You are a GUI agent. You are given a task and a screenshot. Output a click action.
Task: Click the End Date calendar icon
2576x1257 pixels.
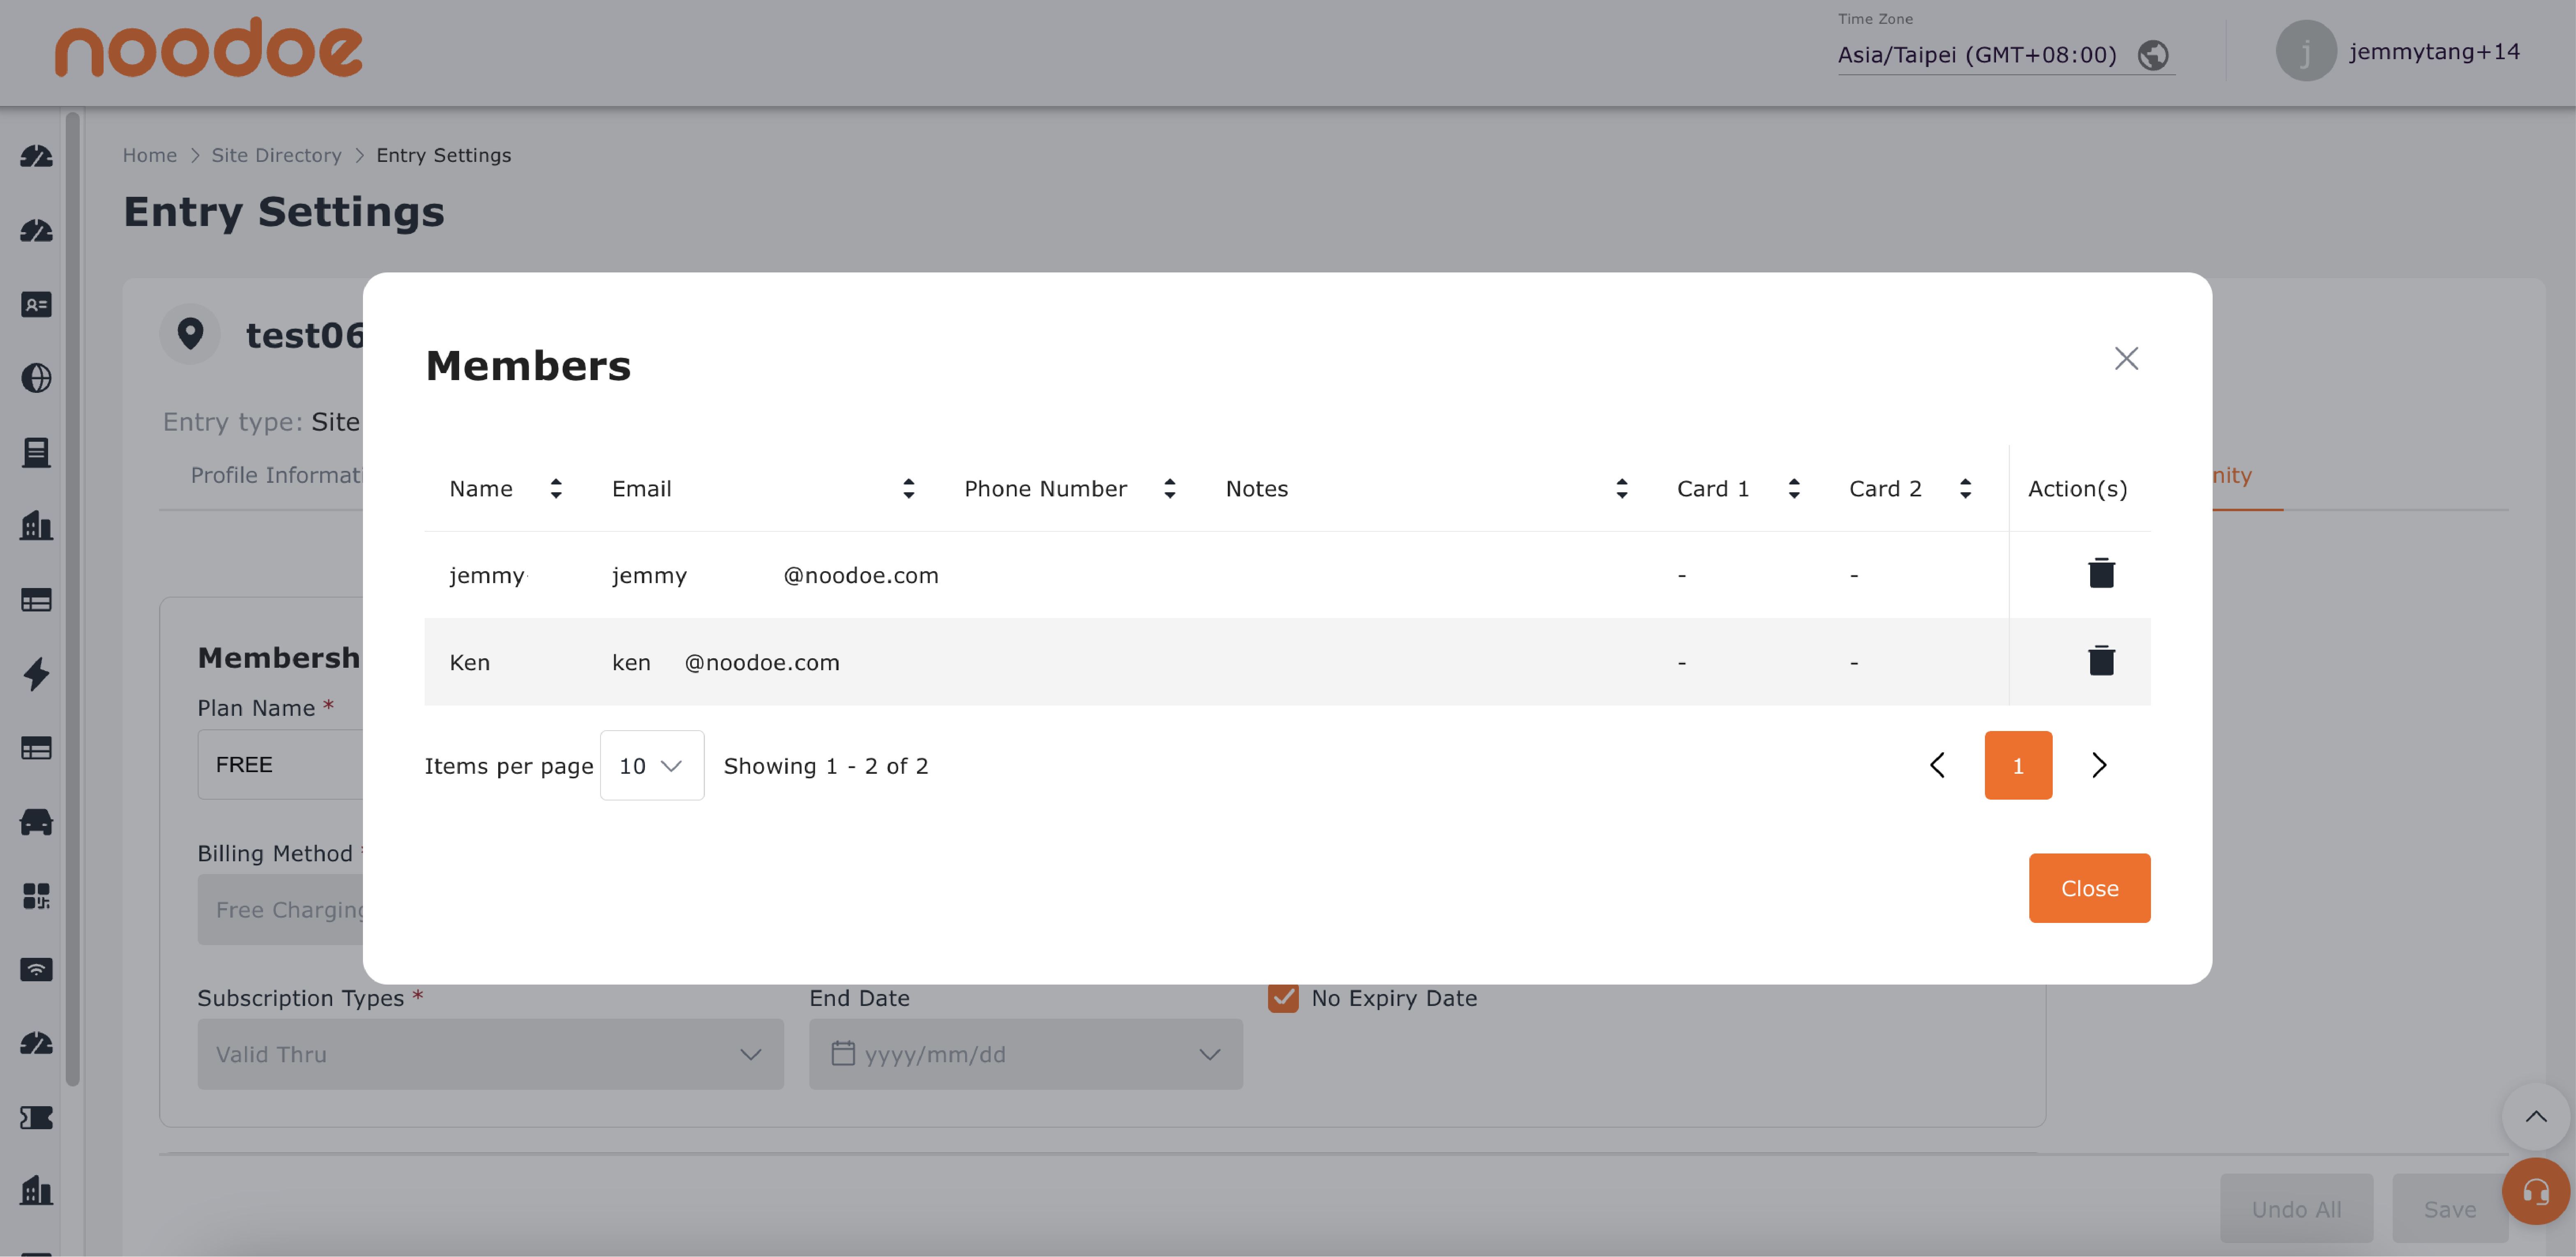pyautogui.click(x=843, y=1054)
